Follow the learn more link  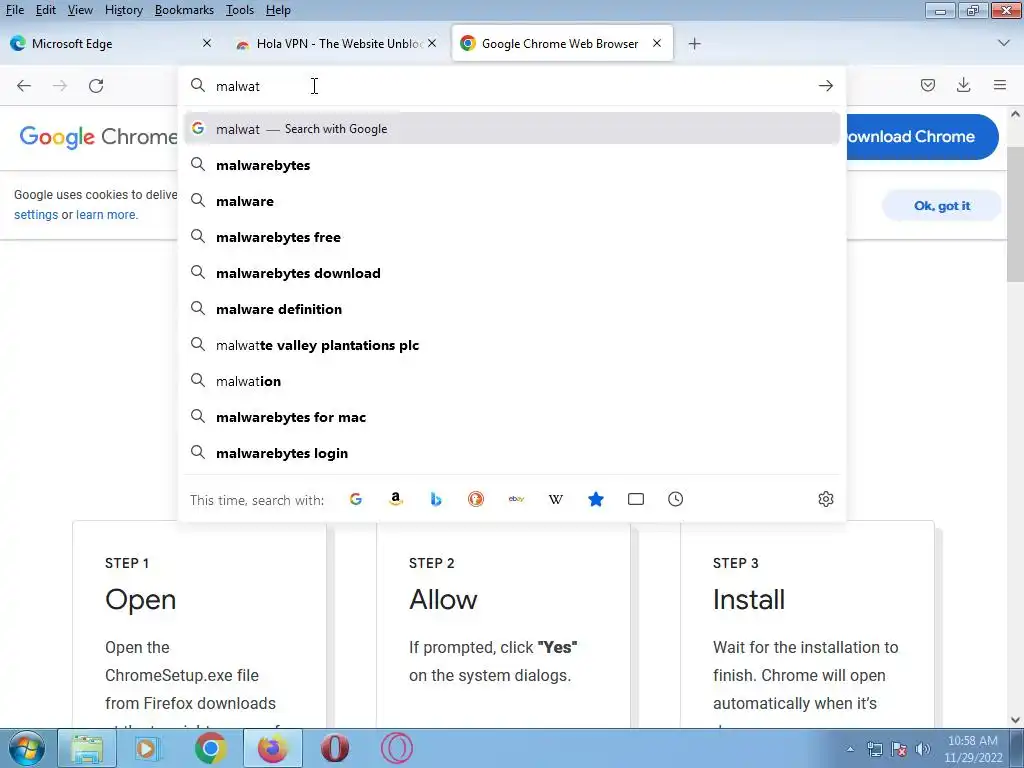click(106, 215)
